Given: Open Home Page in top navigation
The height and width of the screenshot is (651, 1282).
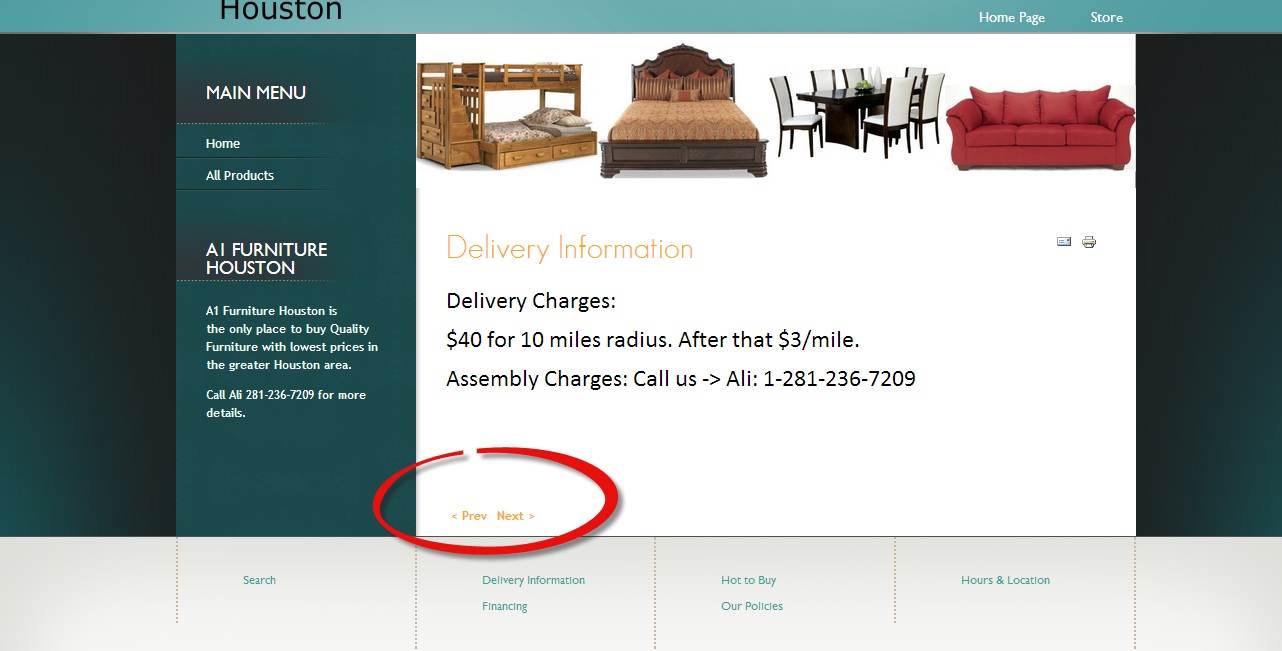Looking at the screenshot, I should point(1011,17).
